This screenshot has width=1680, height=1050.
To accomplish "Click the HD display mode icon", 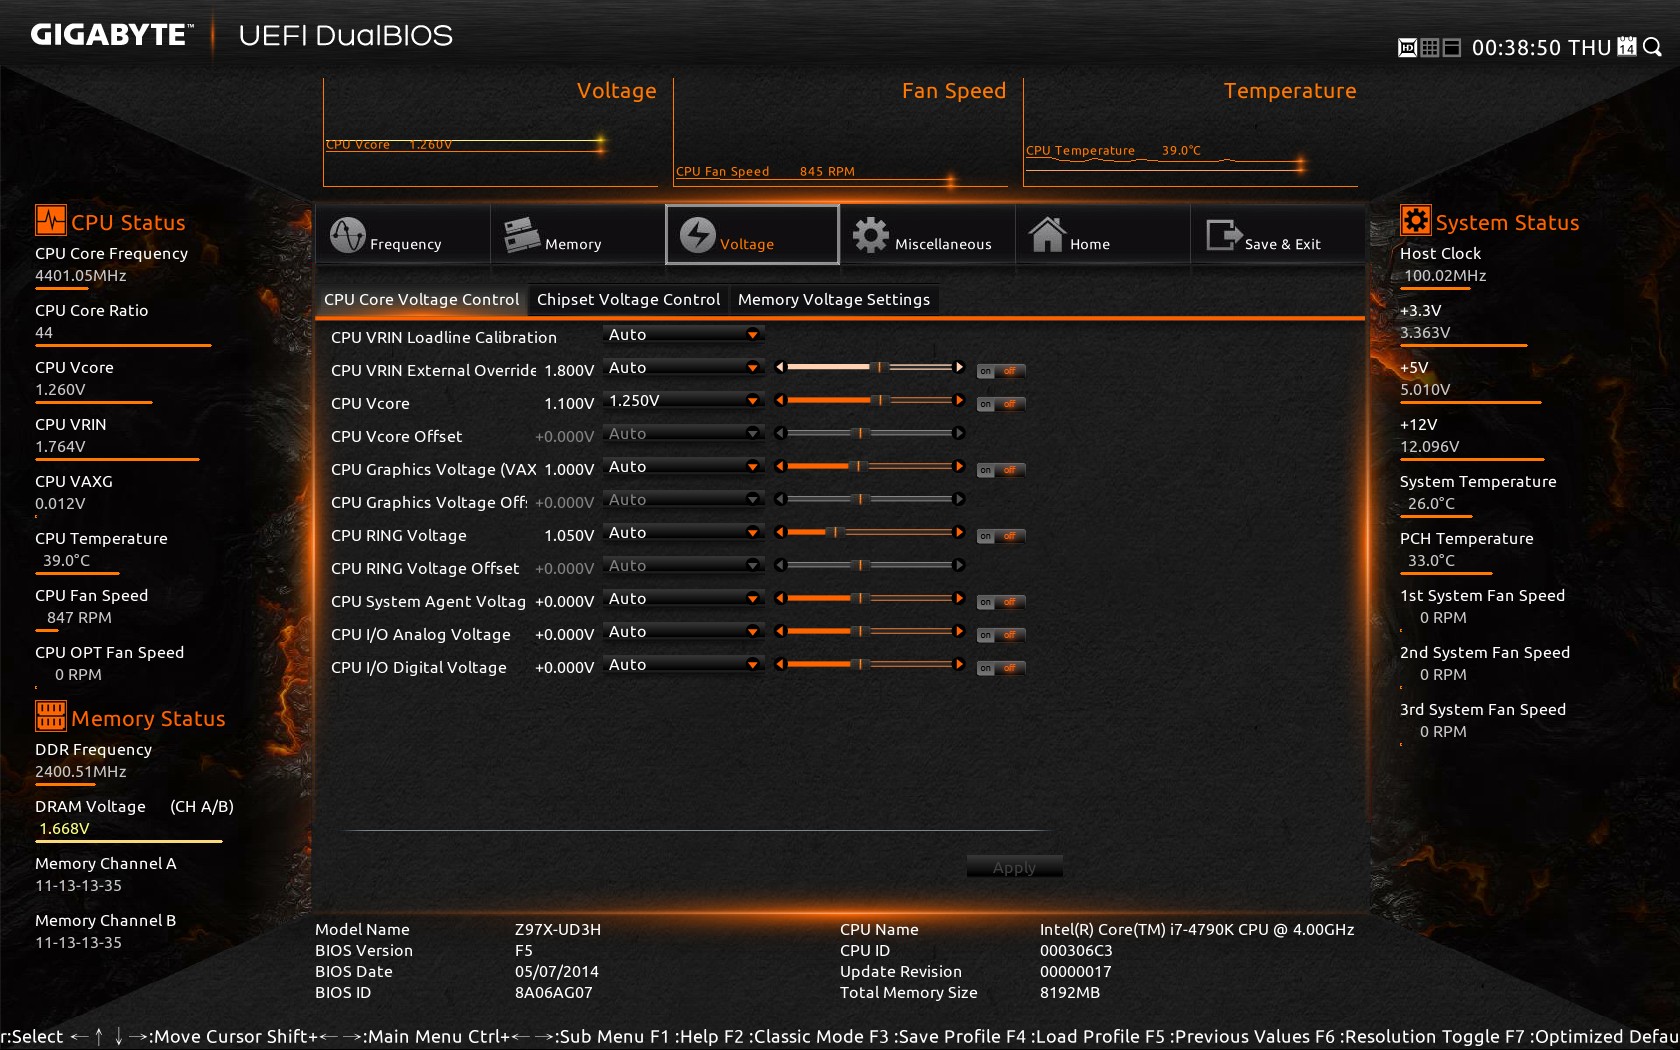I will (x=1406, y=48).
